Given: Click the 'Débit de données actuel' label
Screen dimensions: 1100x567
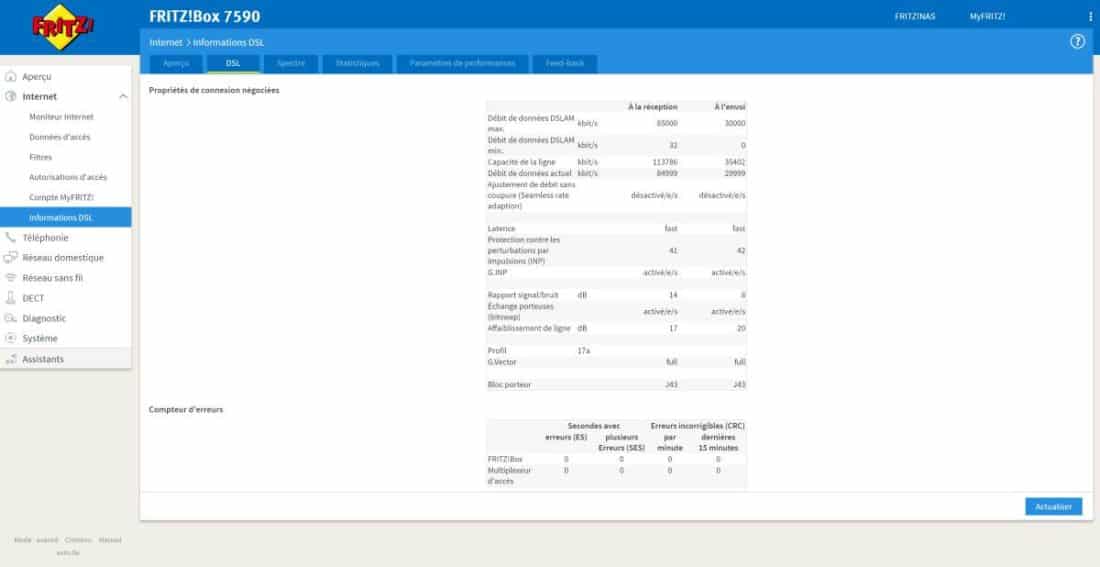Looking at the screenshot, I should tap(530, 173).
